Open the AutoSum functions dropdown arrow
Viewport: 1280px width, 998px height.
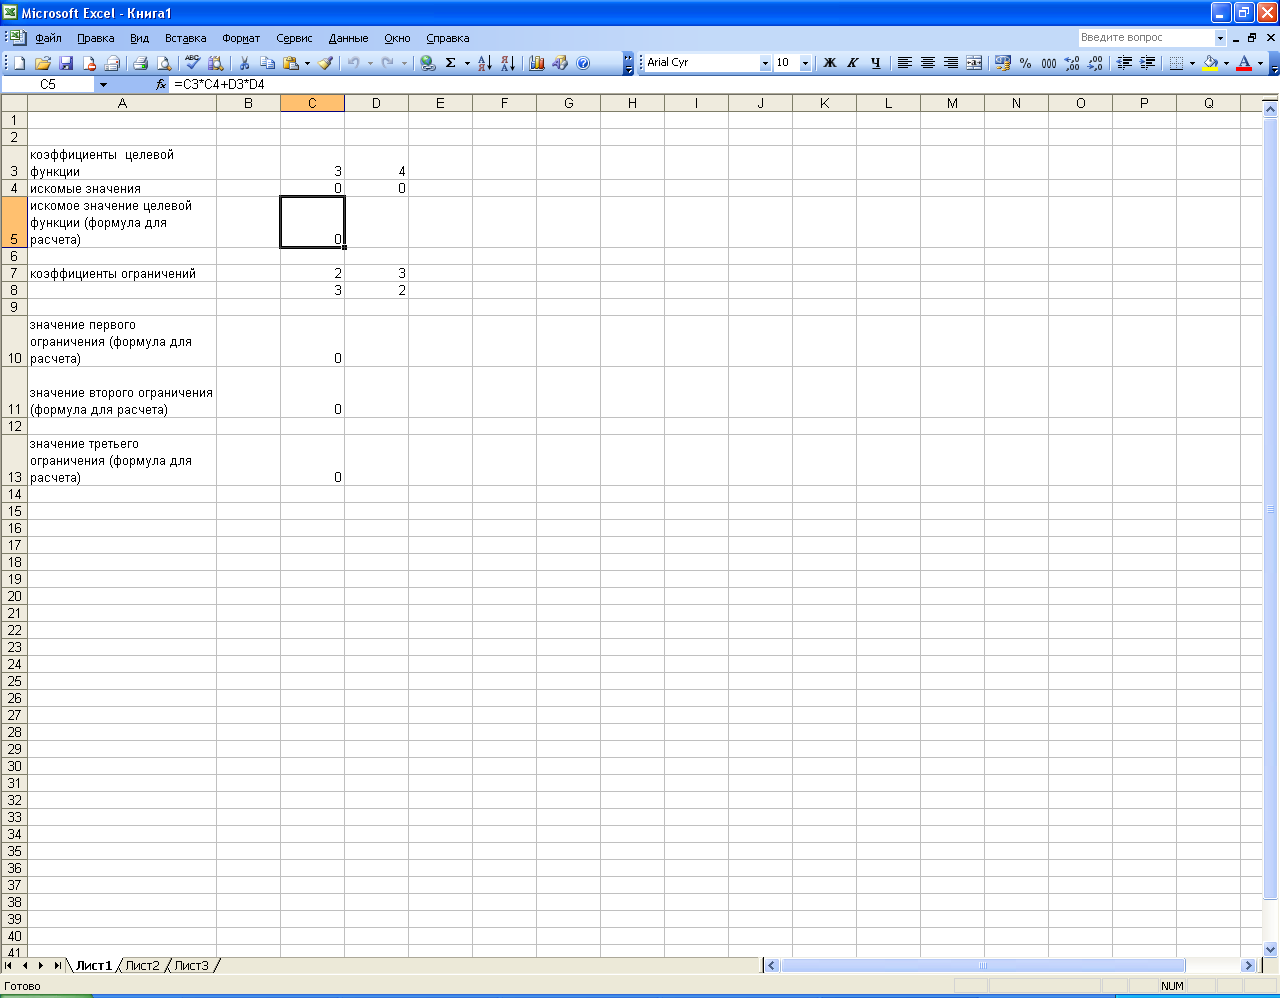(x=467, y=63)
